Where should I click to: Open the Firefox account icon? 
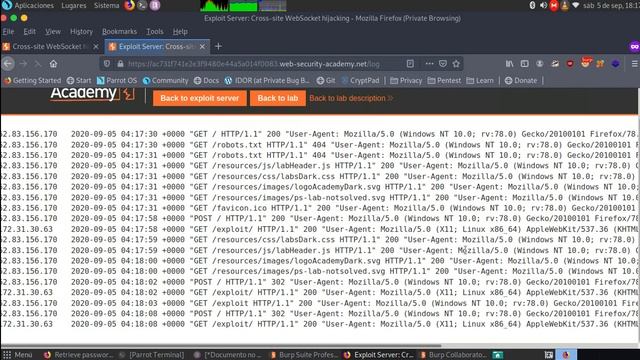coord(540,64)
